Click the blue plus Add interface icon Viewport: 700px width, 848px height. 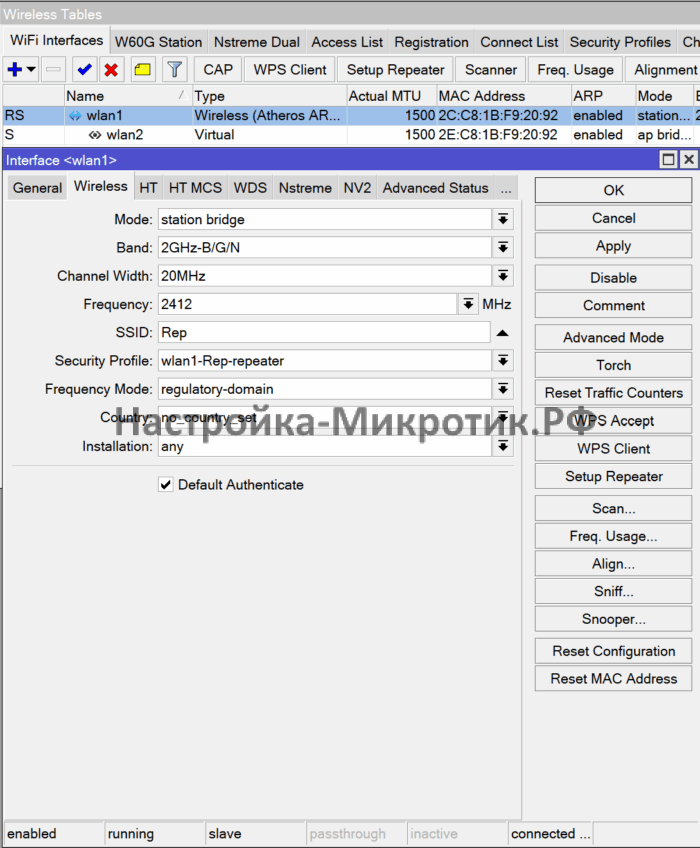(x=15, y=69)
